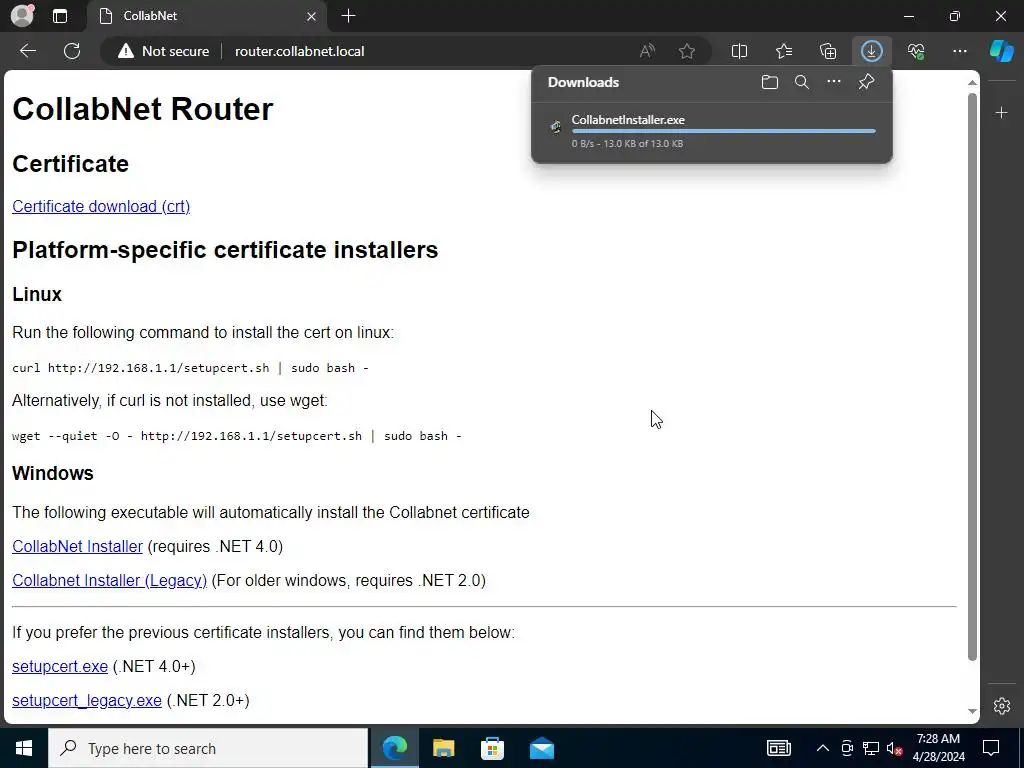
Task: Click the browser Back arrow
Action: pos(27,51)
